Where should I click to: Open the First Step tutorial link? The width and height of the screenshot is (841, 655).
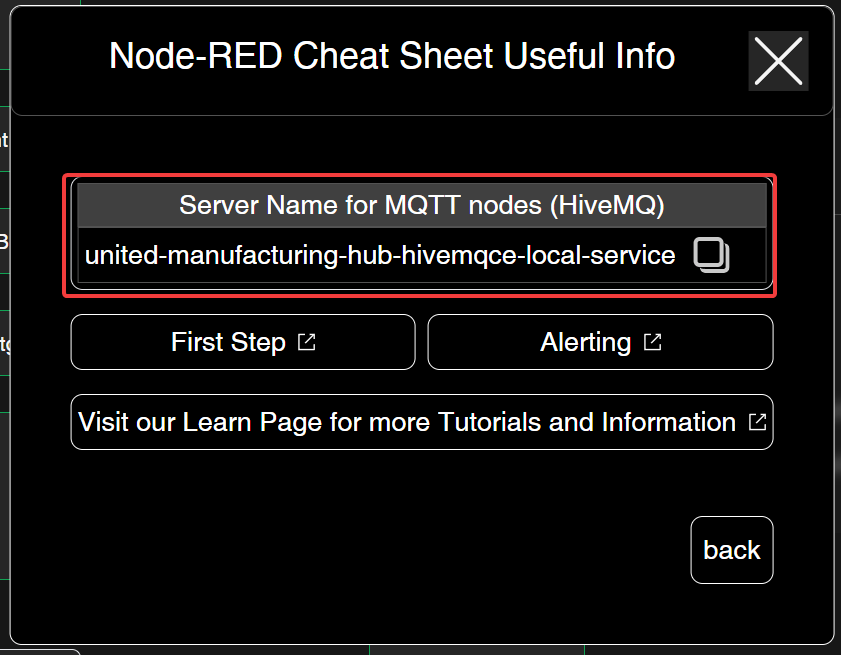point(243,342)
